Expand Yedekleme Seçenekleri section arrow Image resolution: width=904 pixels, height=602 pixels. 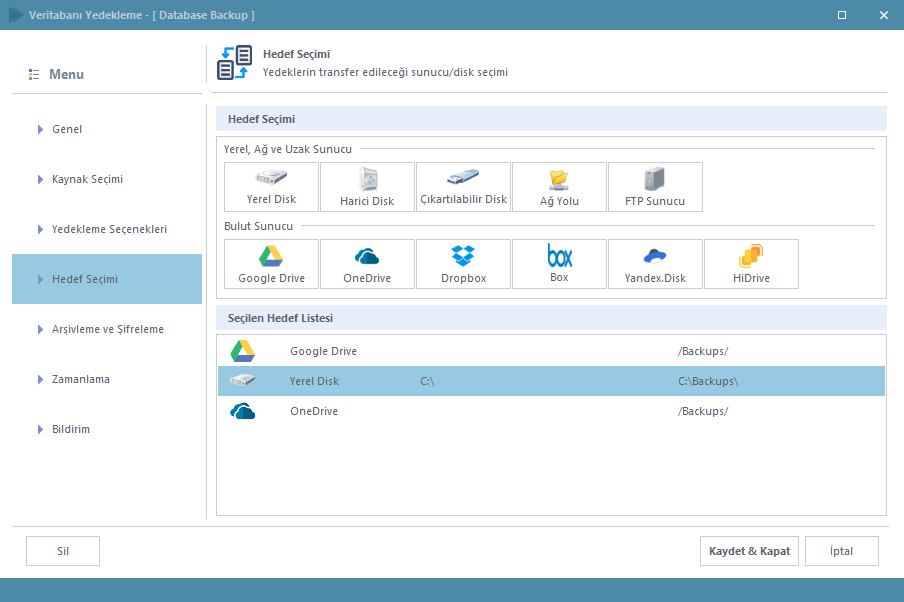41,229
